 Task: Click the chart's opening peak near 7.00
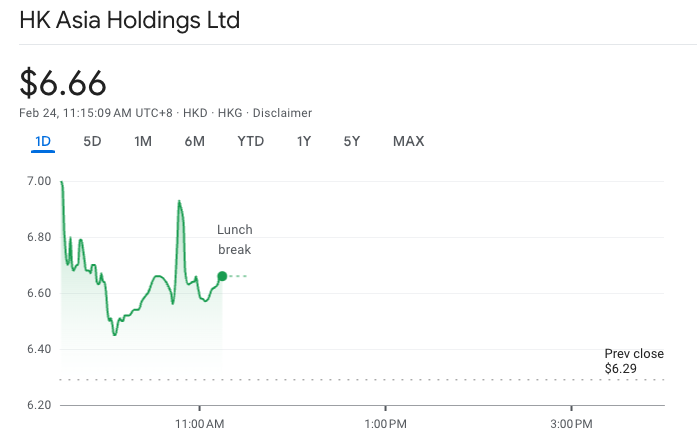point(62,183)
